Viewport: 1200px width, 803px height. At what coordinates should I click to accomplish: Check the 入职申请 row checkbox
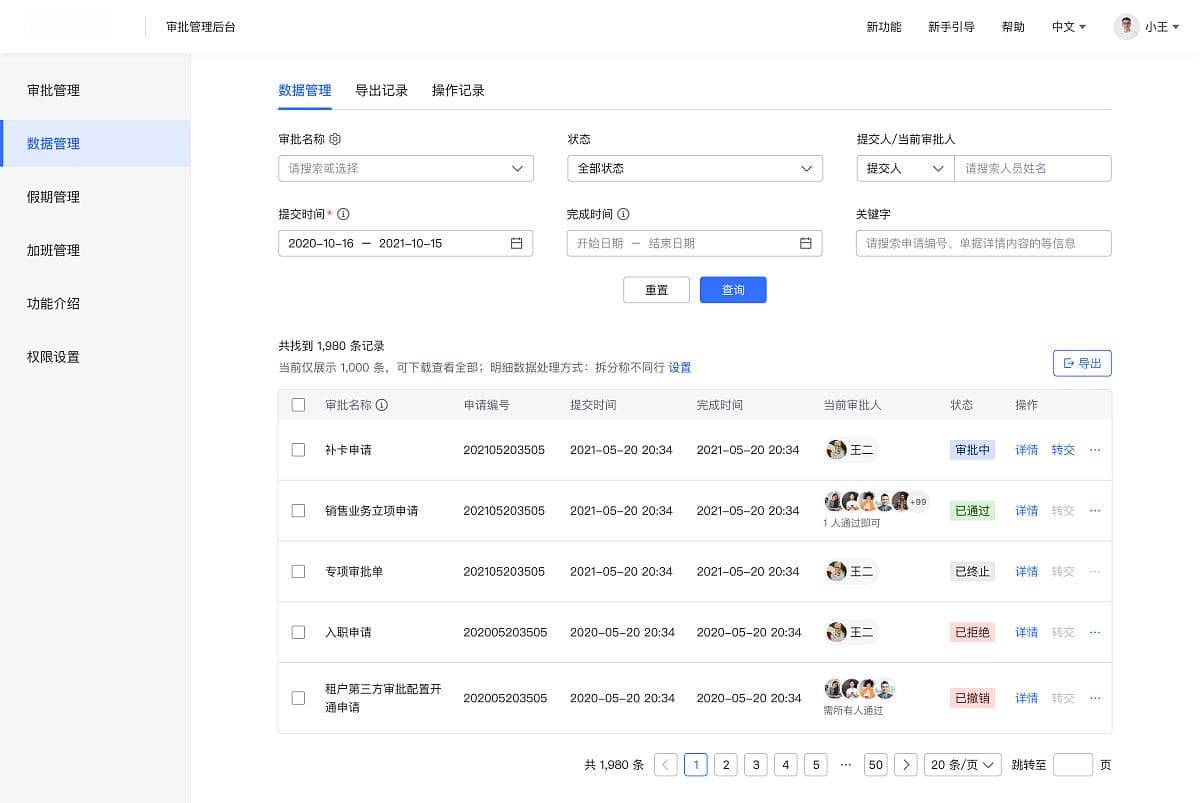298,632
